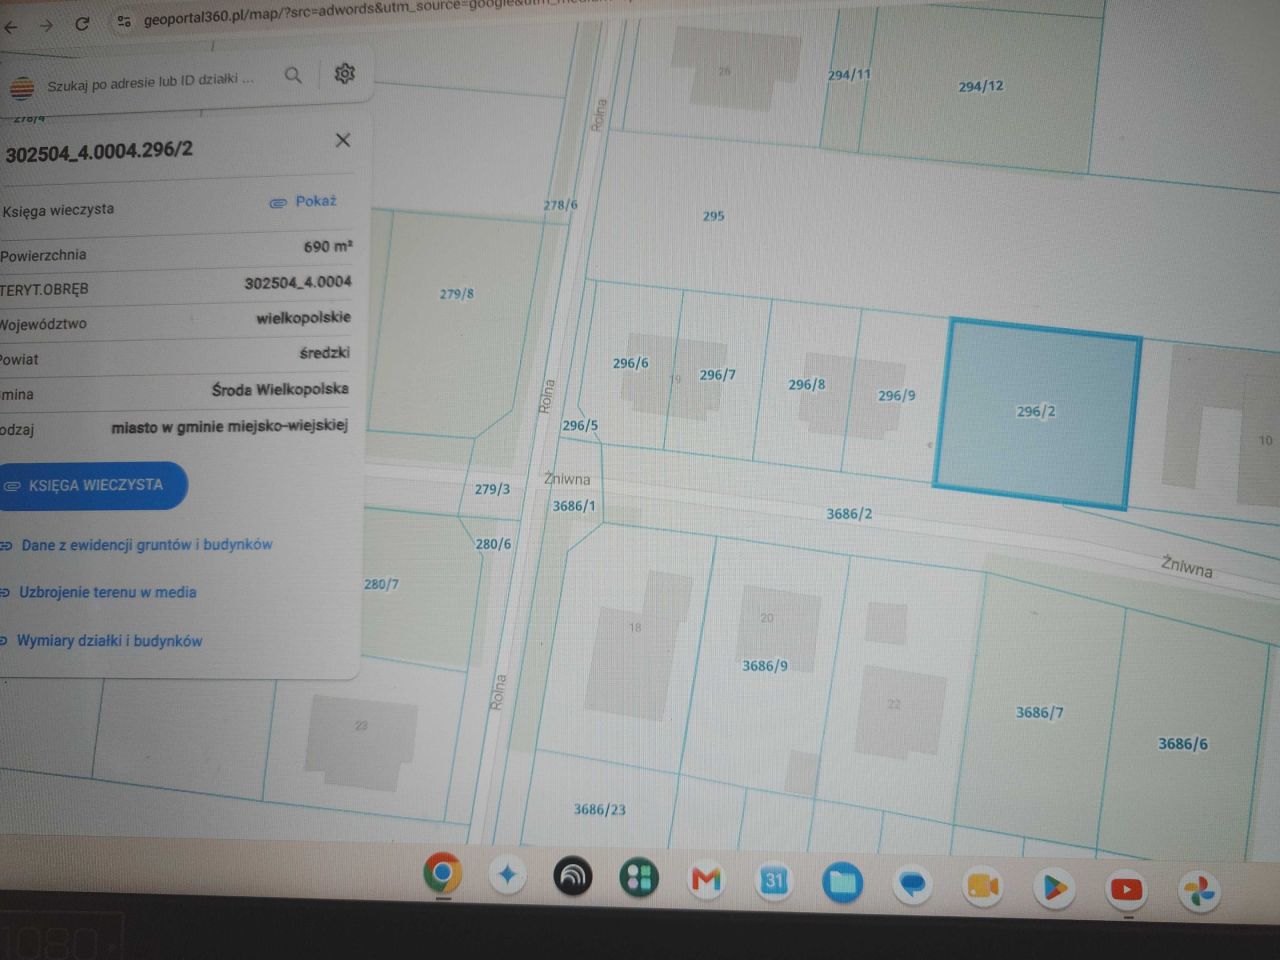Select the highlighted parcel 296/2 on map
This screenshot has width=1280, height=960.
[x=1037, y=412]
